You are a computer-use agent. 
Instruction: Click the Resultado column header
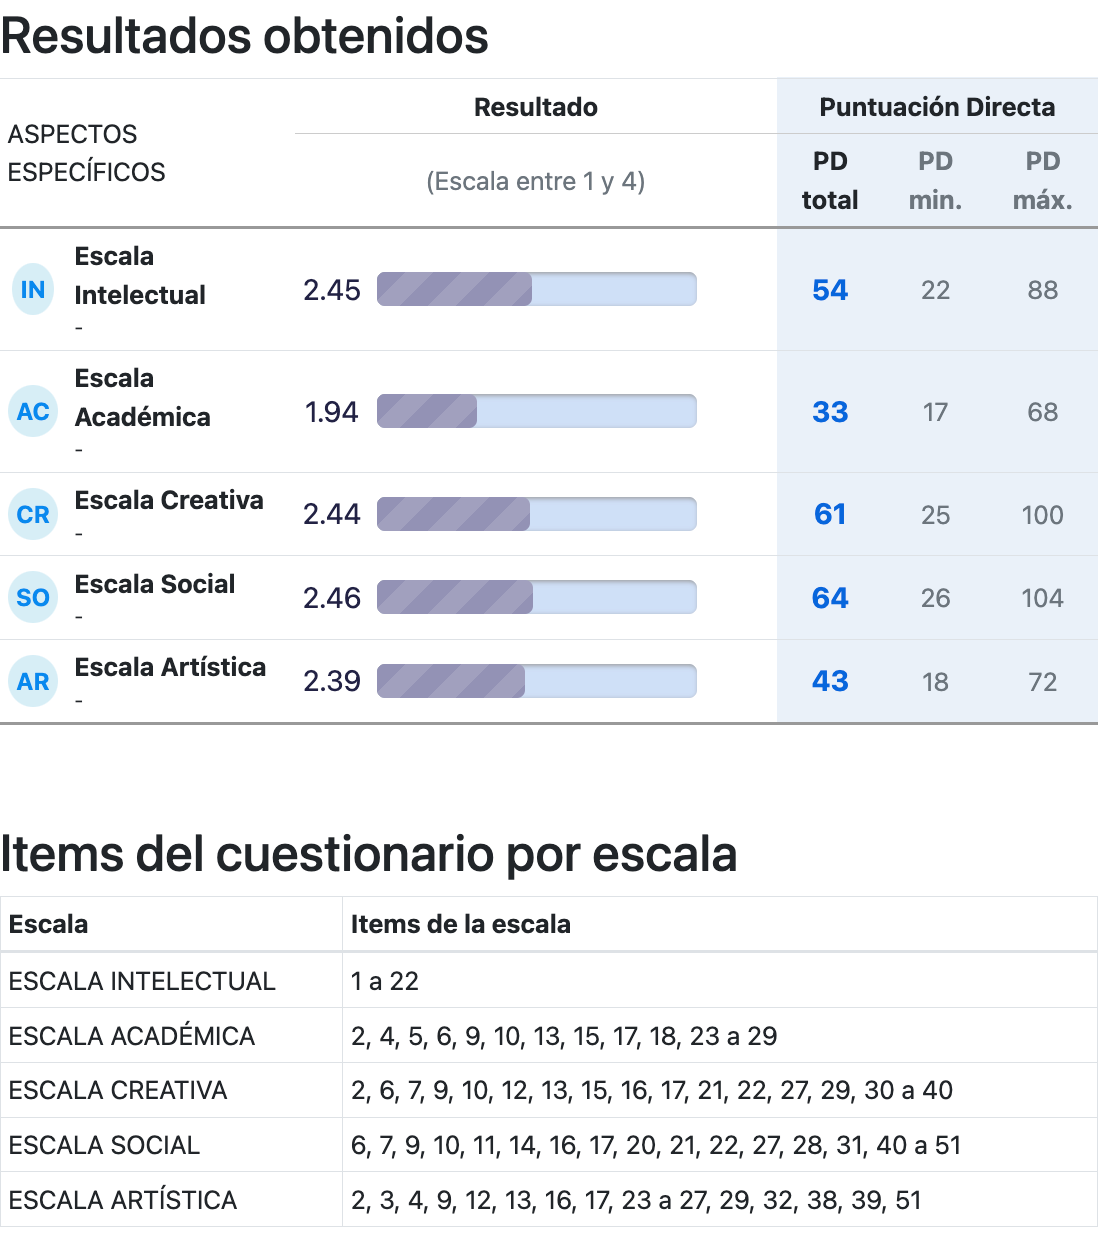click(536, 108)
